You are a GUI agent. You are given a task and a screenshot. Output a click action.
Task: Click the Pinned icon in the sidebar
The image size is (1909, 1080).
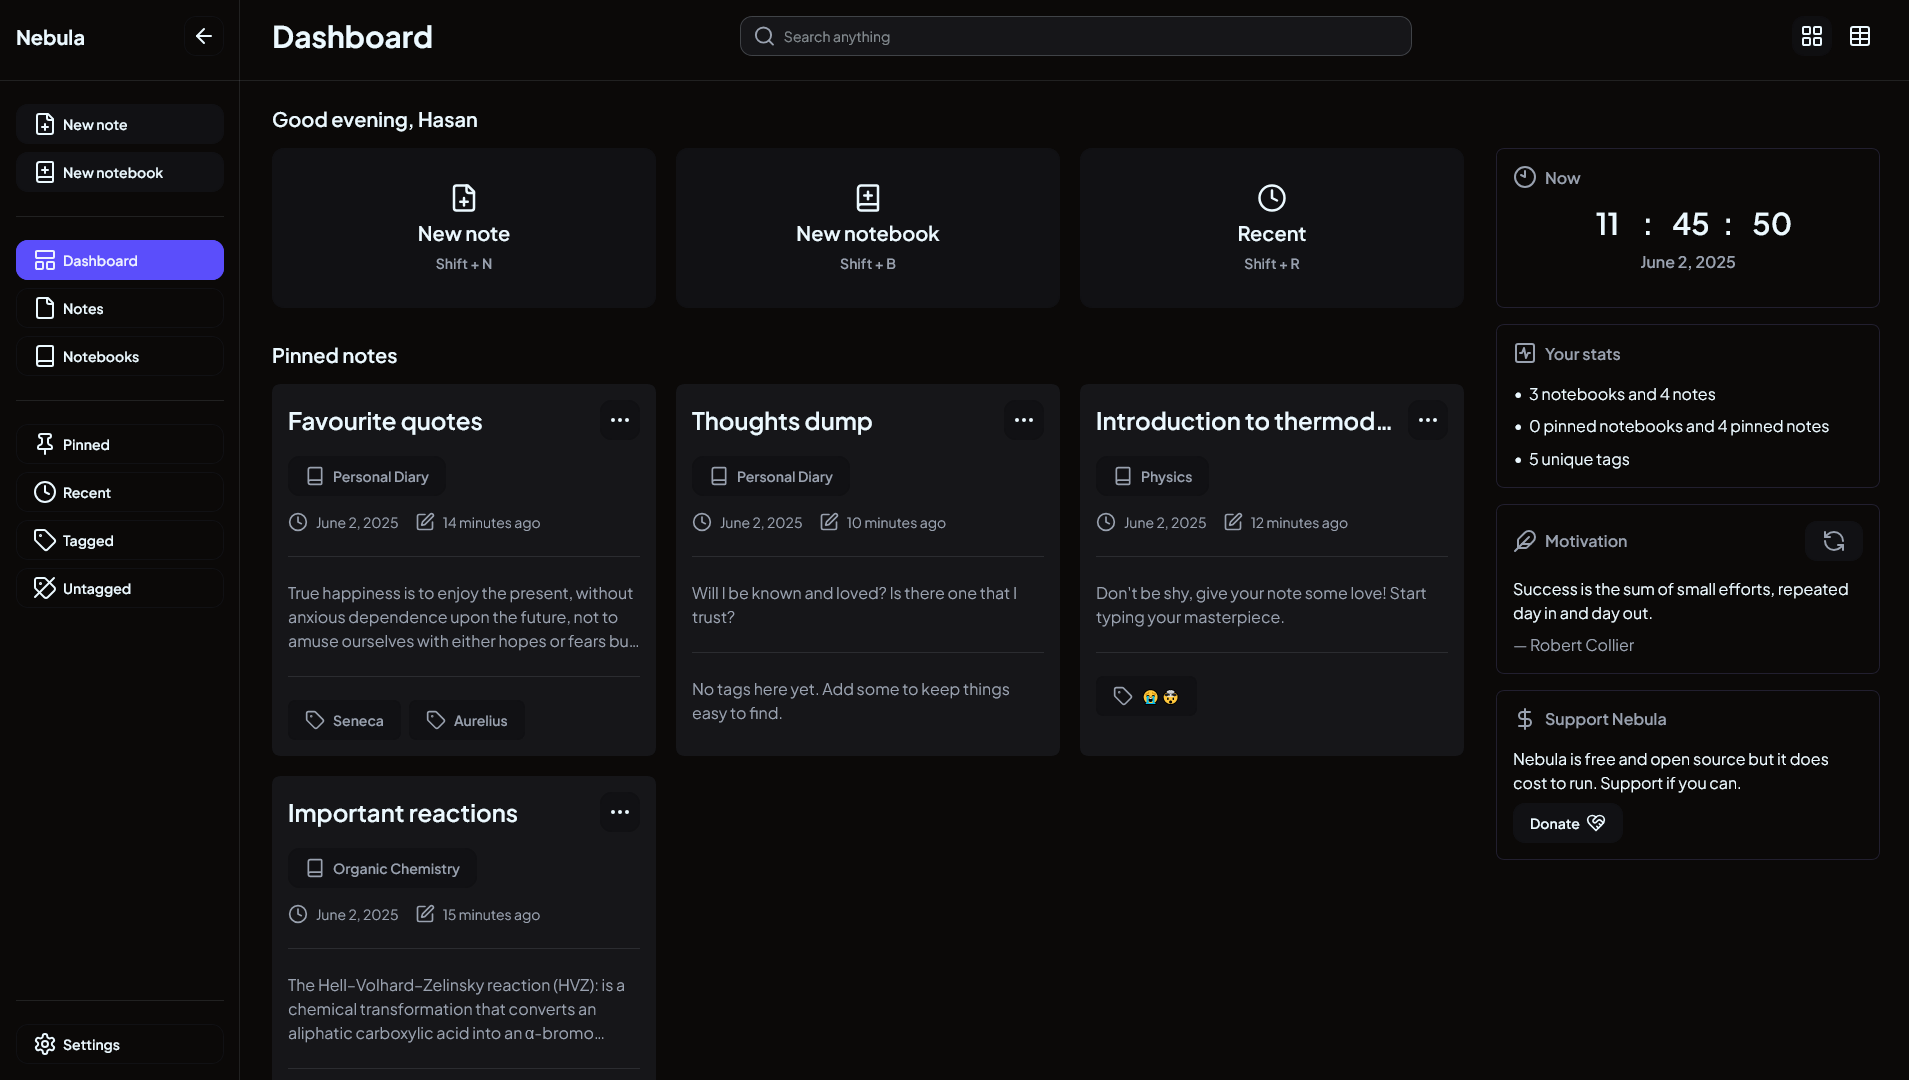[x=45, y=443]
